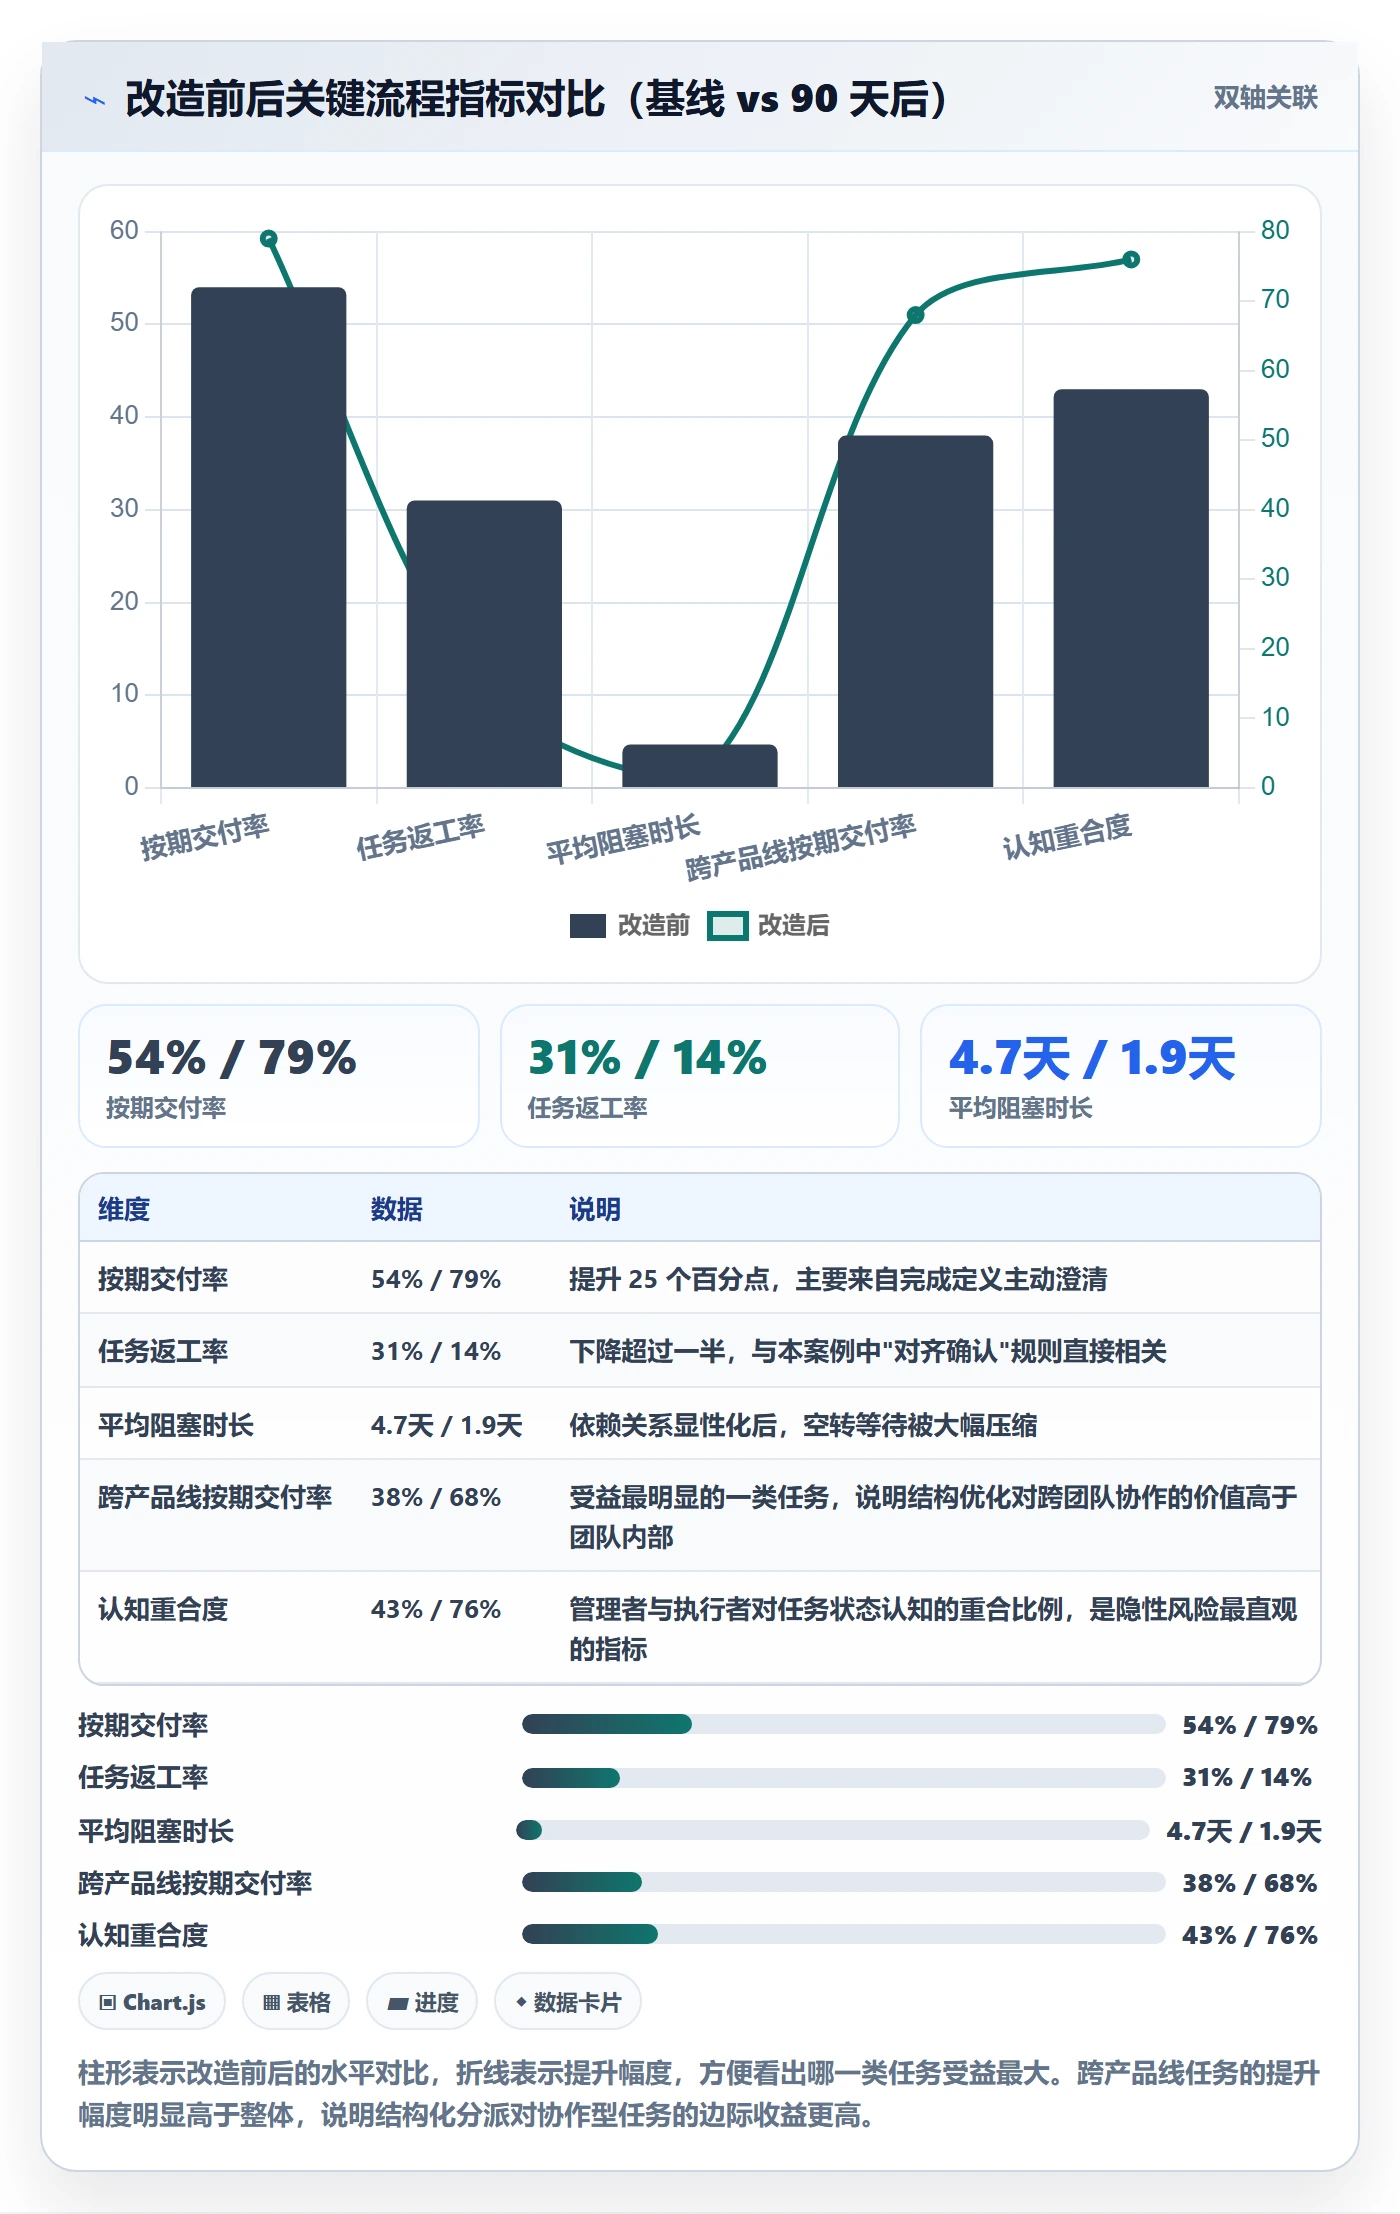
Task: Click the 38% / 68% table cell
Action: point(436,1497)
